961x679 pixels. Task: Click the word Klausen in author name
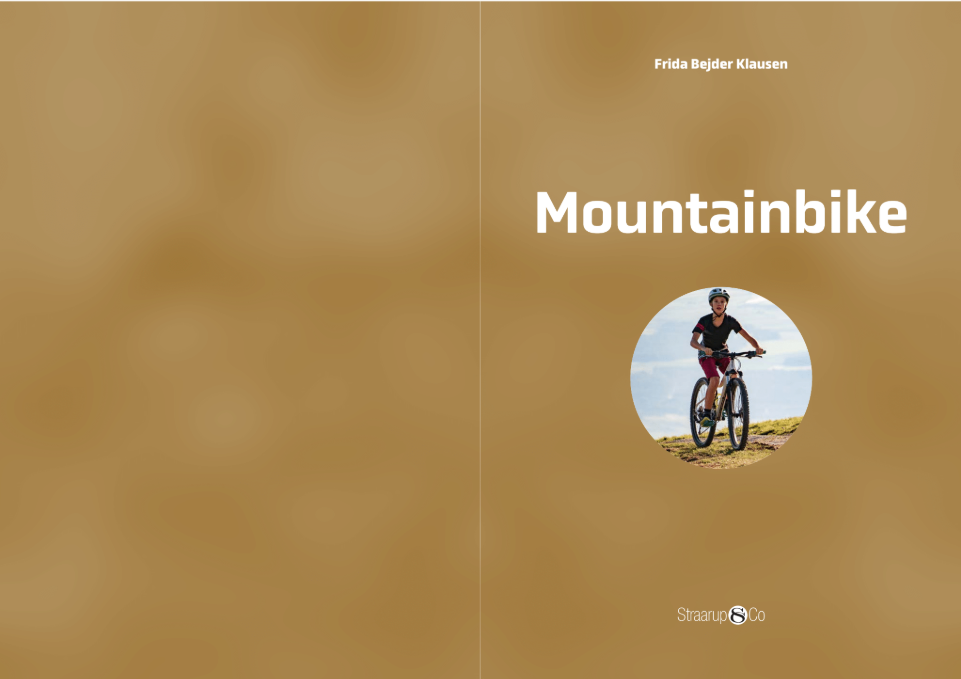[762, 64]
